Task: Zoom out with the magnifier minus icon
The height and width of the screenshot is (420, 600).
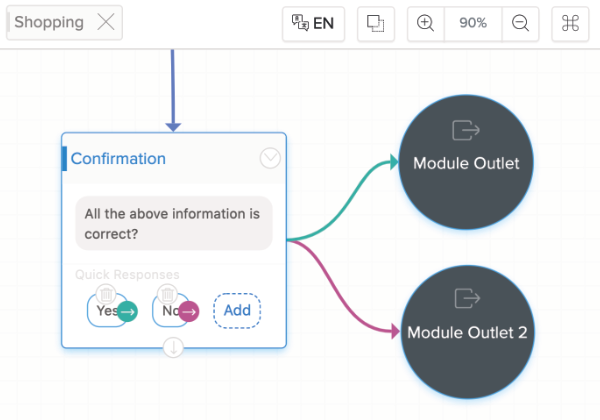Action: click(520, 23)
